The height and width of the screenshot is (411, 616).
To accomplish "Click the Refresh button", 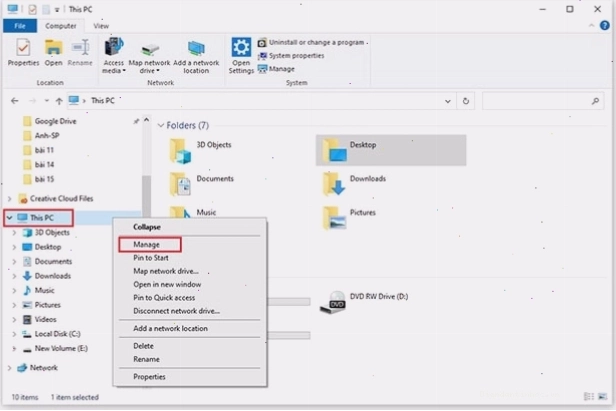I will tap(466, 101).
